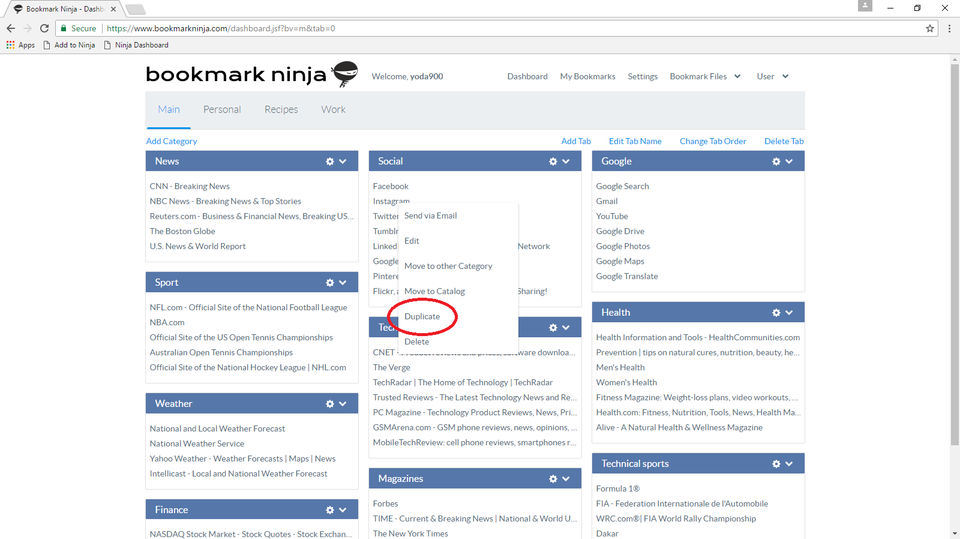
Task: Click the Delete Tab link
Action: click(784, 141)
